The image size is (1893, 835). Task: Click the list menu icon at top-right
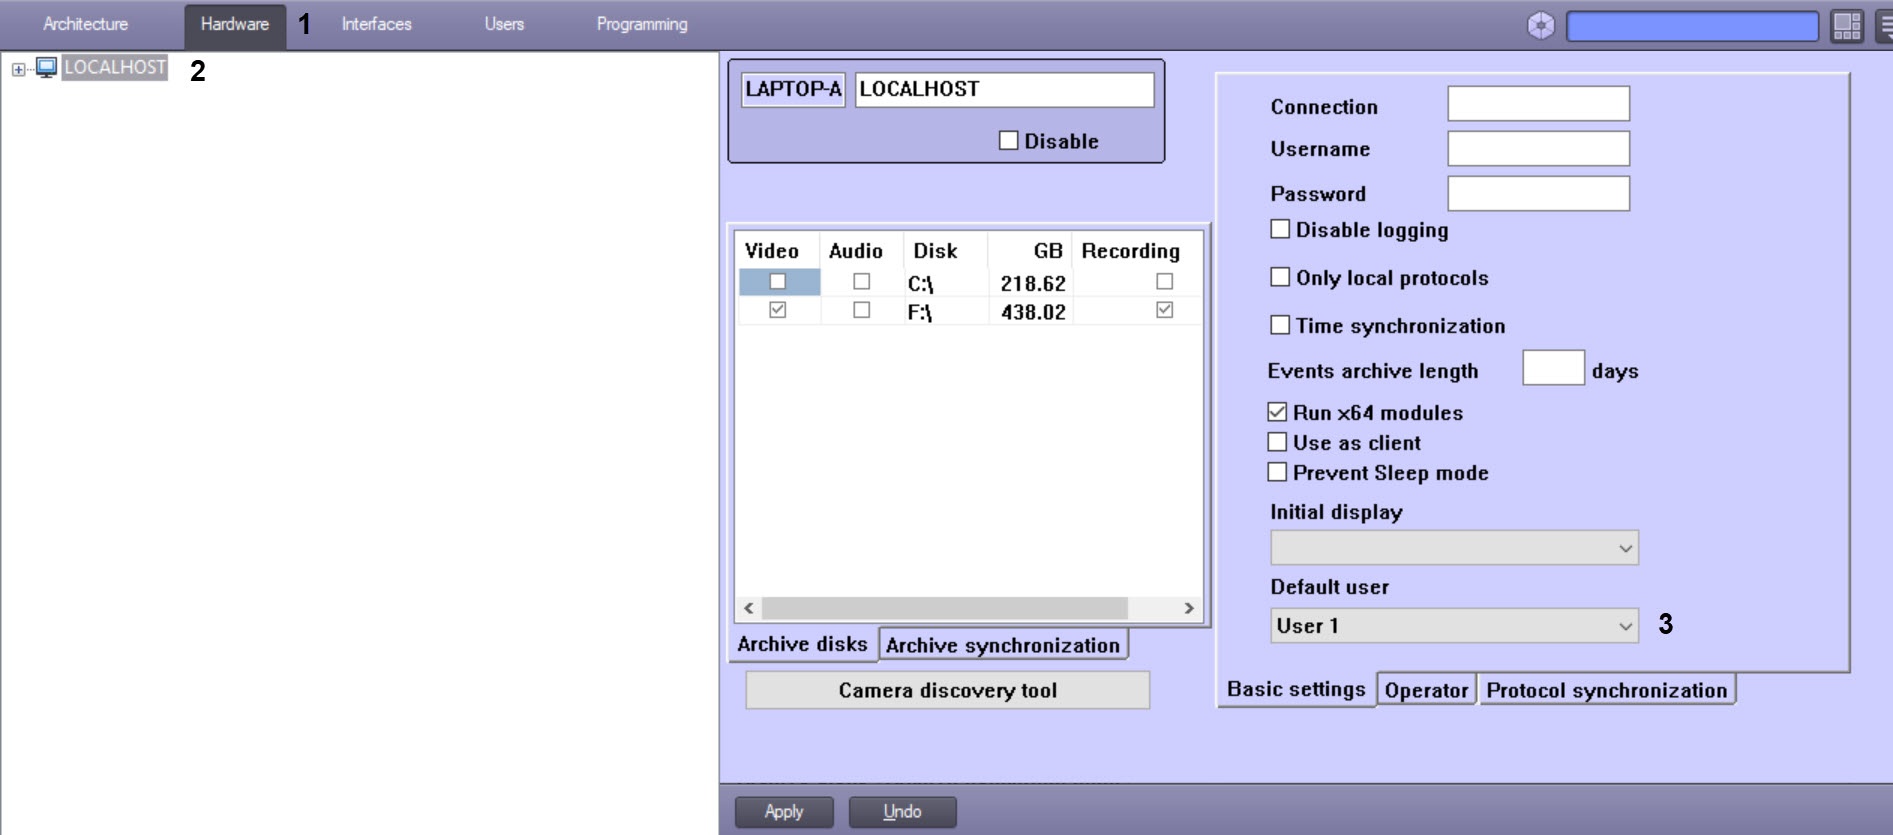[1884, 26]
